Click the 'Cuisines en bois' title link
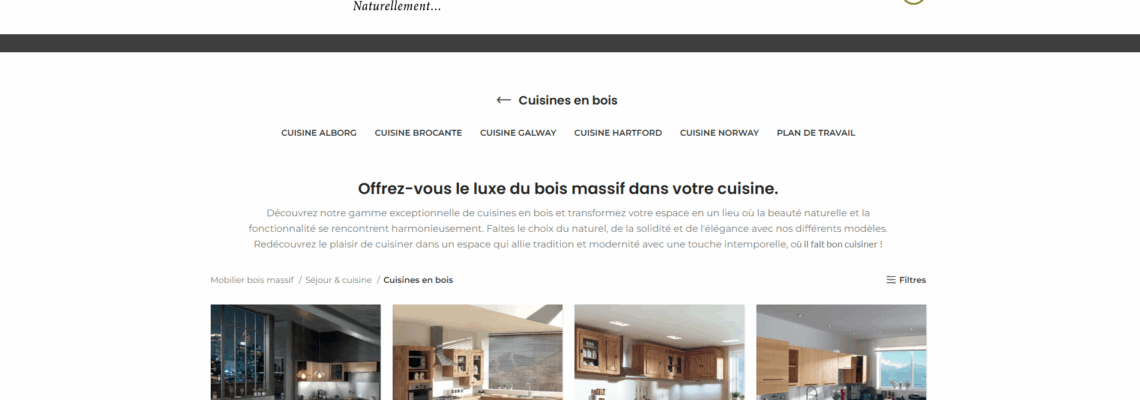 pyautogui.click(x=568, y=100)
